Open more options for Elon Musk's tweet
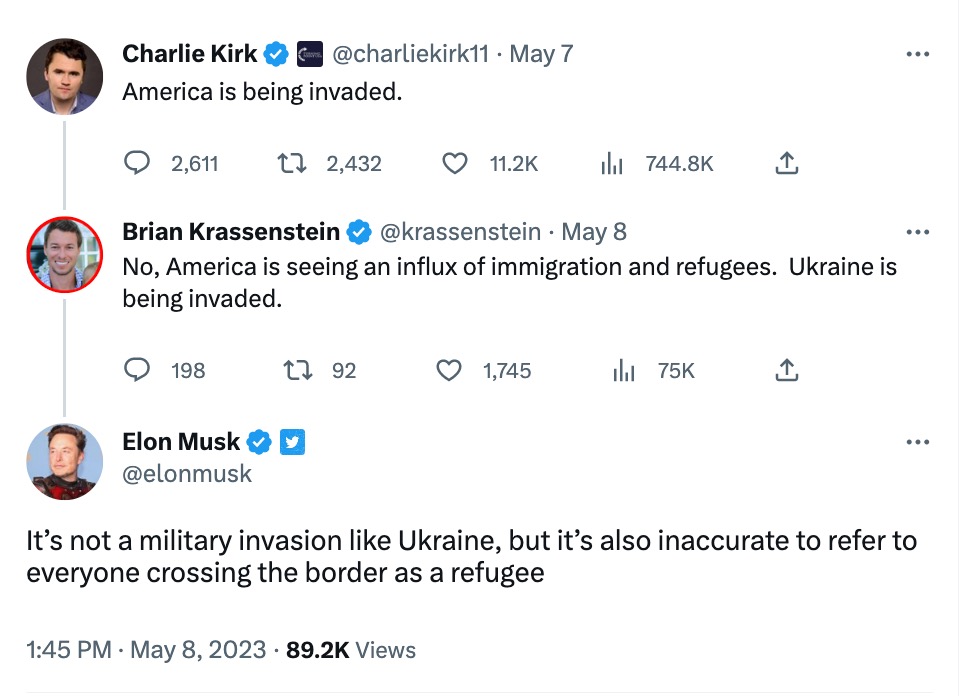The image size is (966, 696). coord(917,442)
